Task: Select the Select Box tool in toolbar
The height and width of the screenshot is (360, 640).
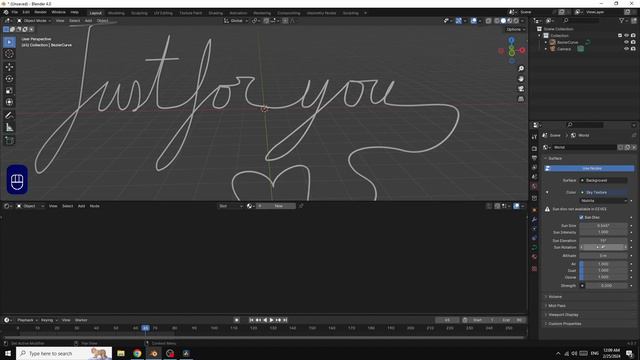Action: pos(9,42)
